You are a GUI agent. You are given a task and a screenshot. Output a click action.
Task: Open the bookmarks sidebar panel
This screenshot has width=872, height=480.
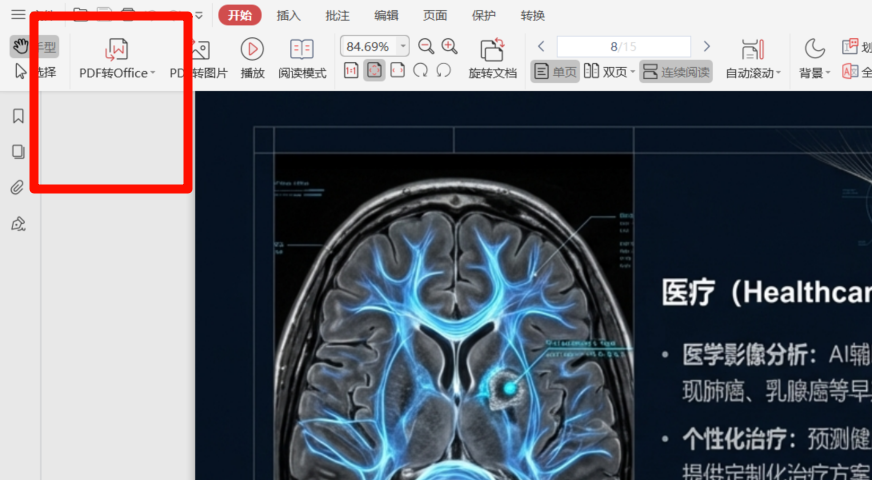coord(18,116)
